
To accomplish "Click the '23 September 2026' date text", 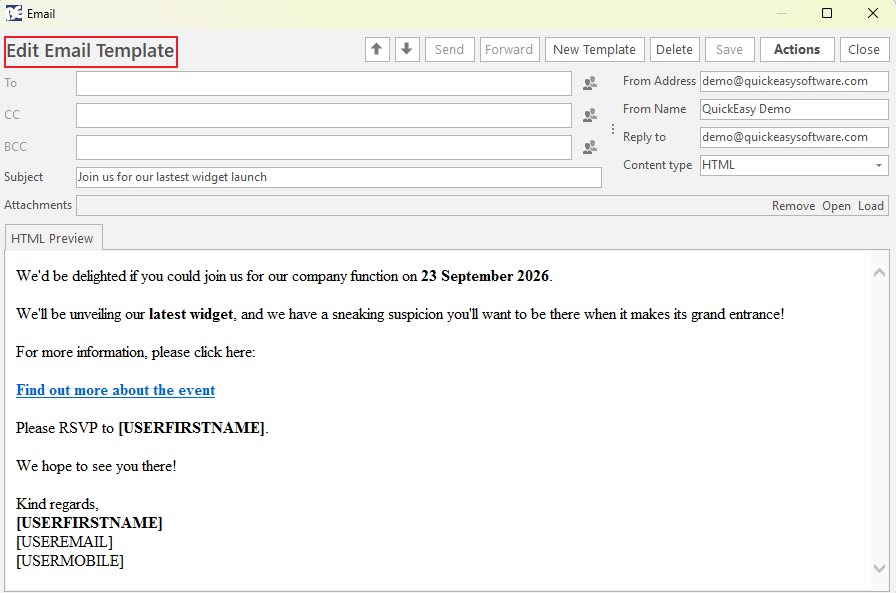I will tap(485, 276).
